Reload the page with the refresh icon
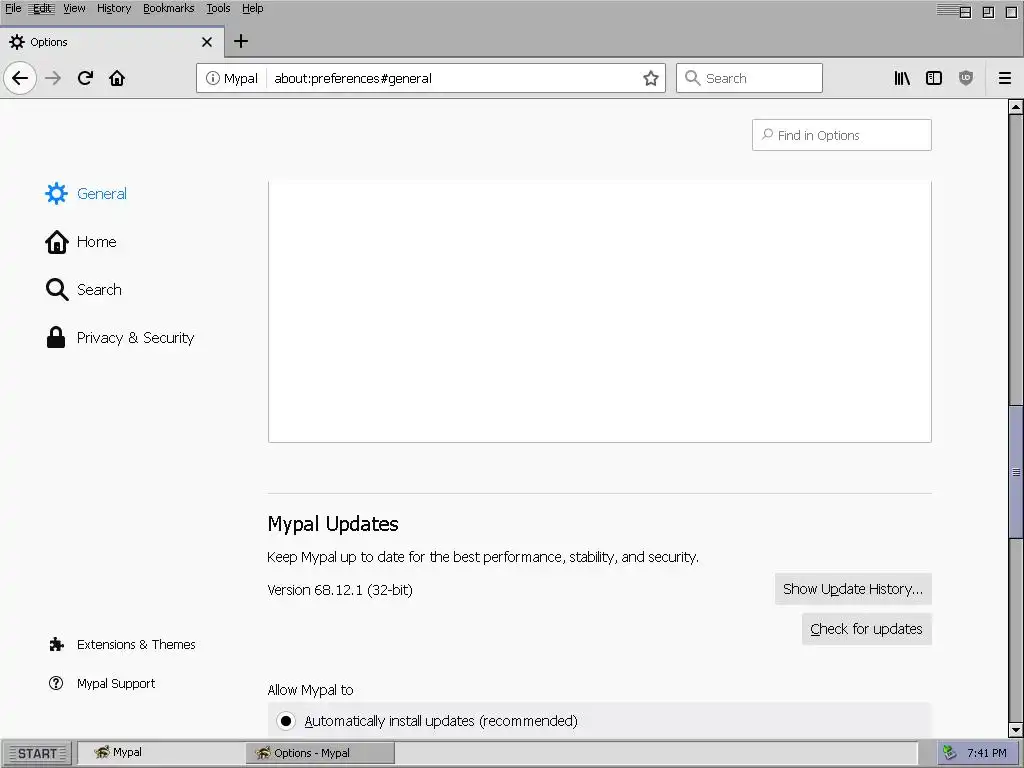The height and width of the screenshot is (768, 1024). tap(85, 78)
